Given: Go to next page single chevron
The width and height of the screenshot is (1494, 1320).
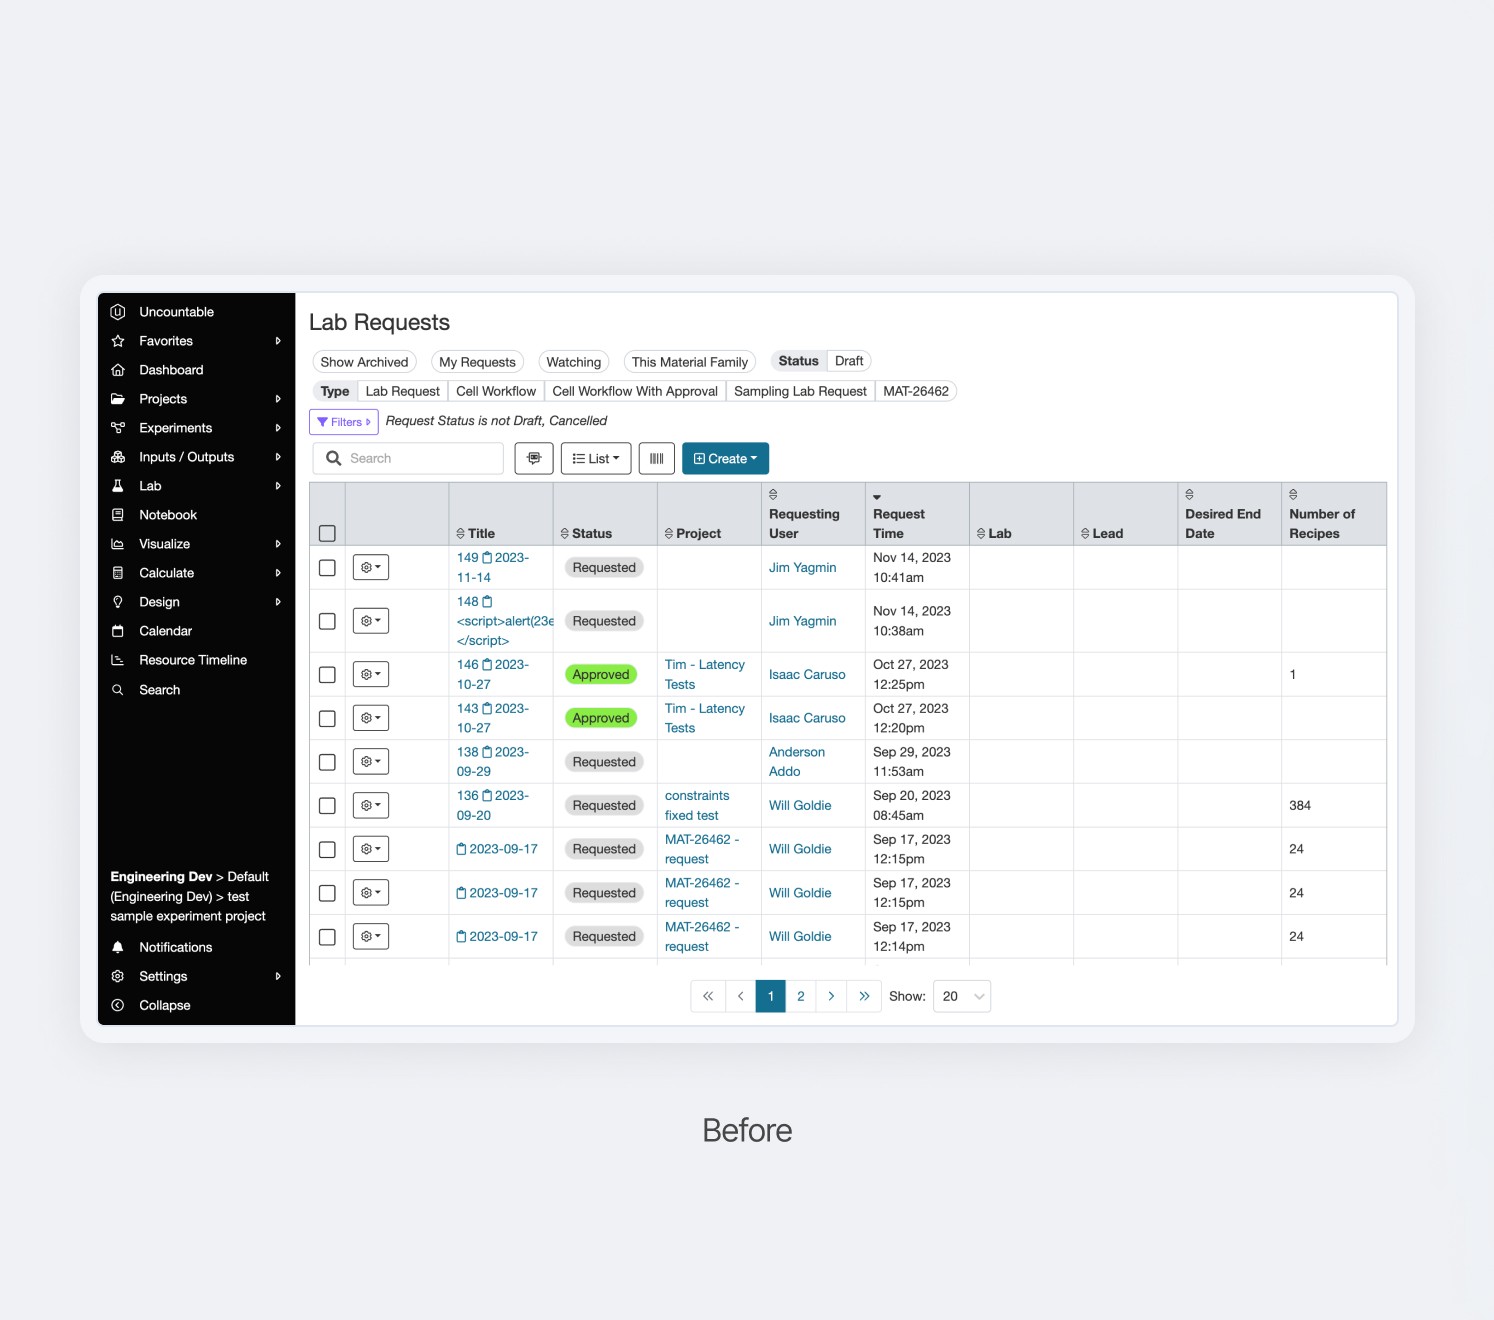Looking at the screenshot, I should click(831, 996).
